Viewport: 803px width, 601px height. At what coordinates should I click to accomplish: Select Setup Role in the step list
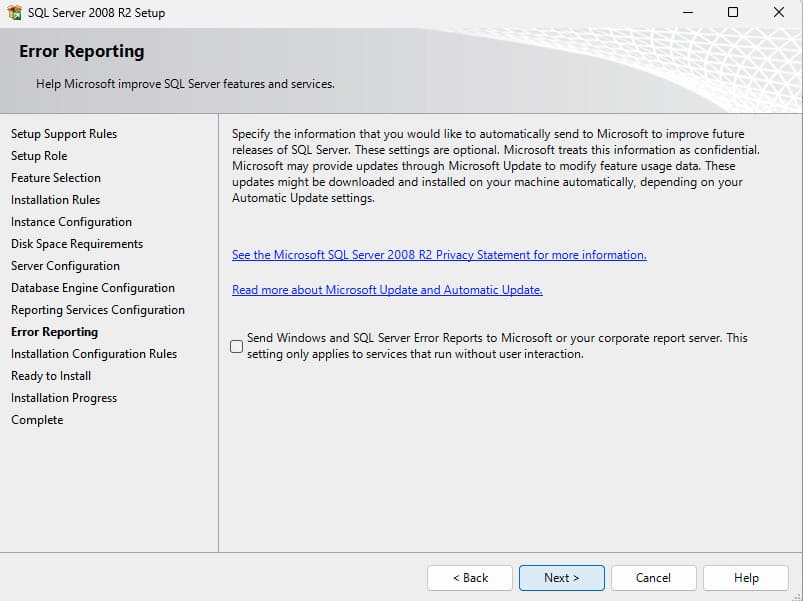click(x=39, y=156)
